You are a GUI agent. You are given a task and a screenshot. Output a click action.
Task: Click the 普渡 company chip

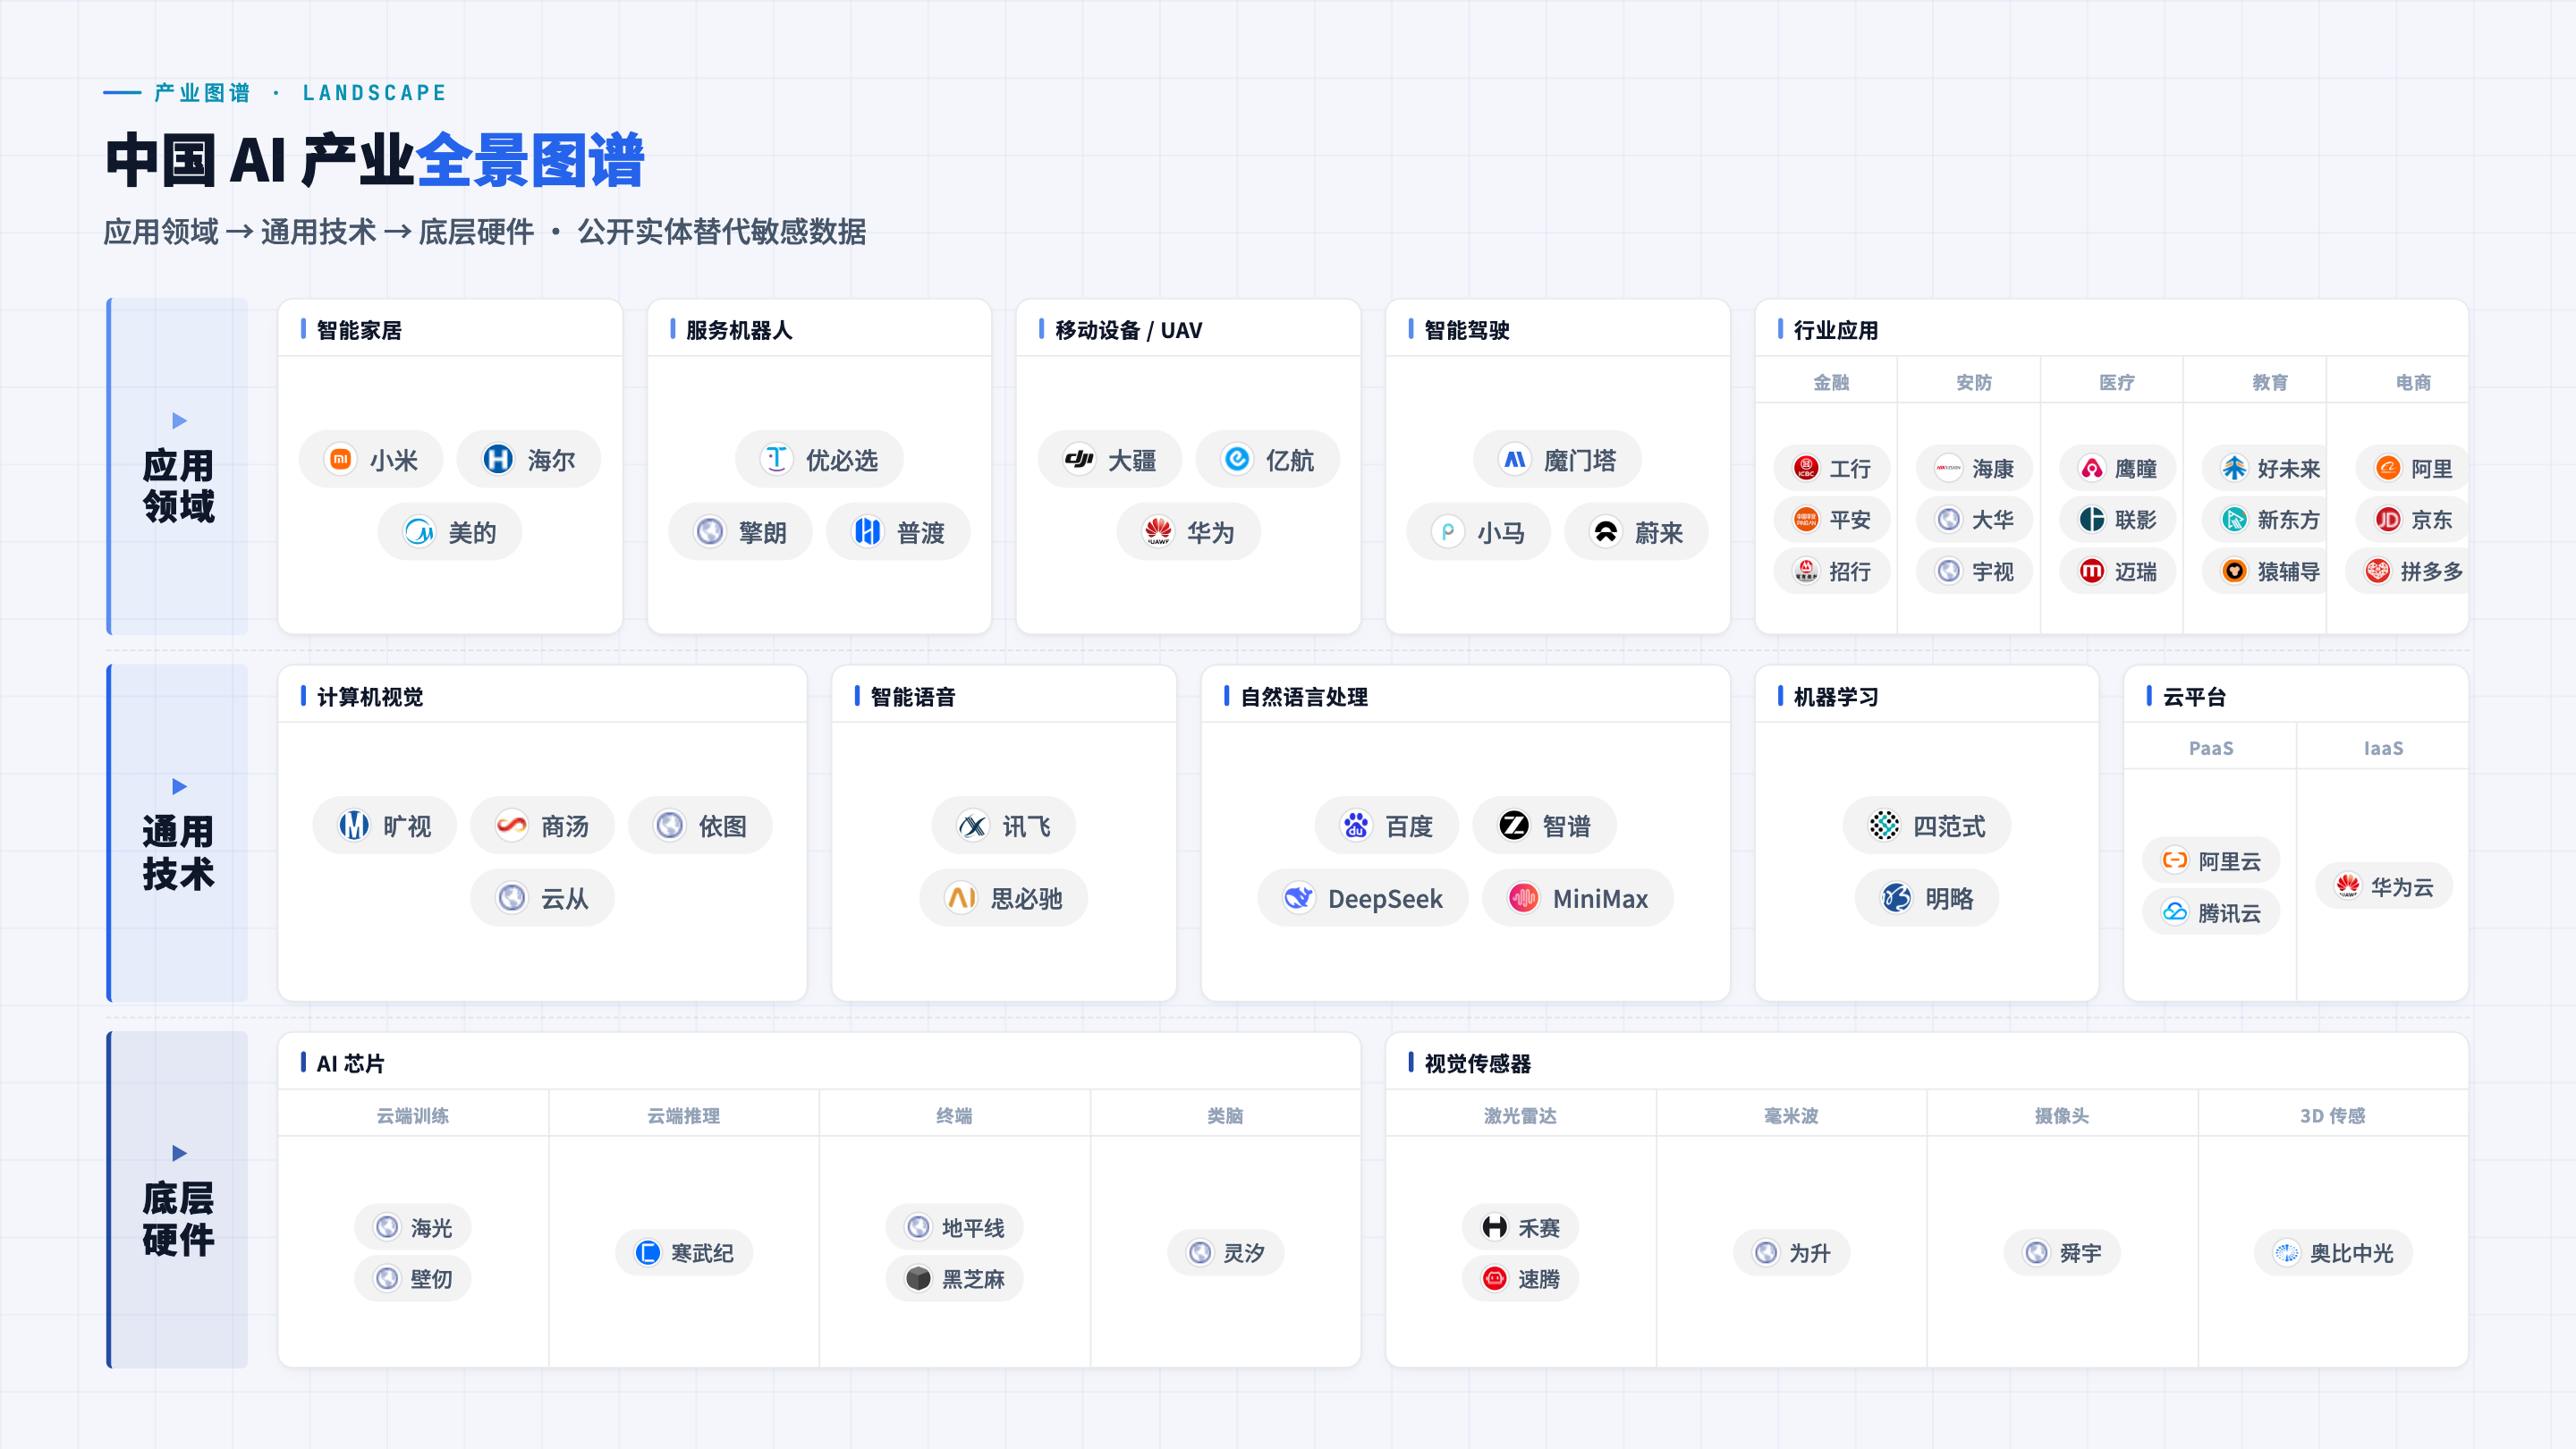click(898, 532)
